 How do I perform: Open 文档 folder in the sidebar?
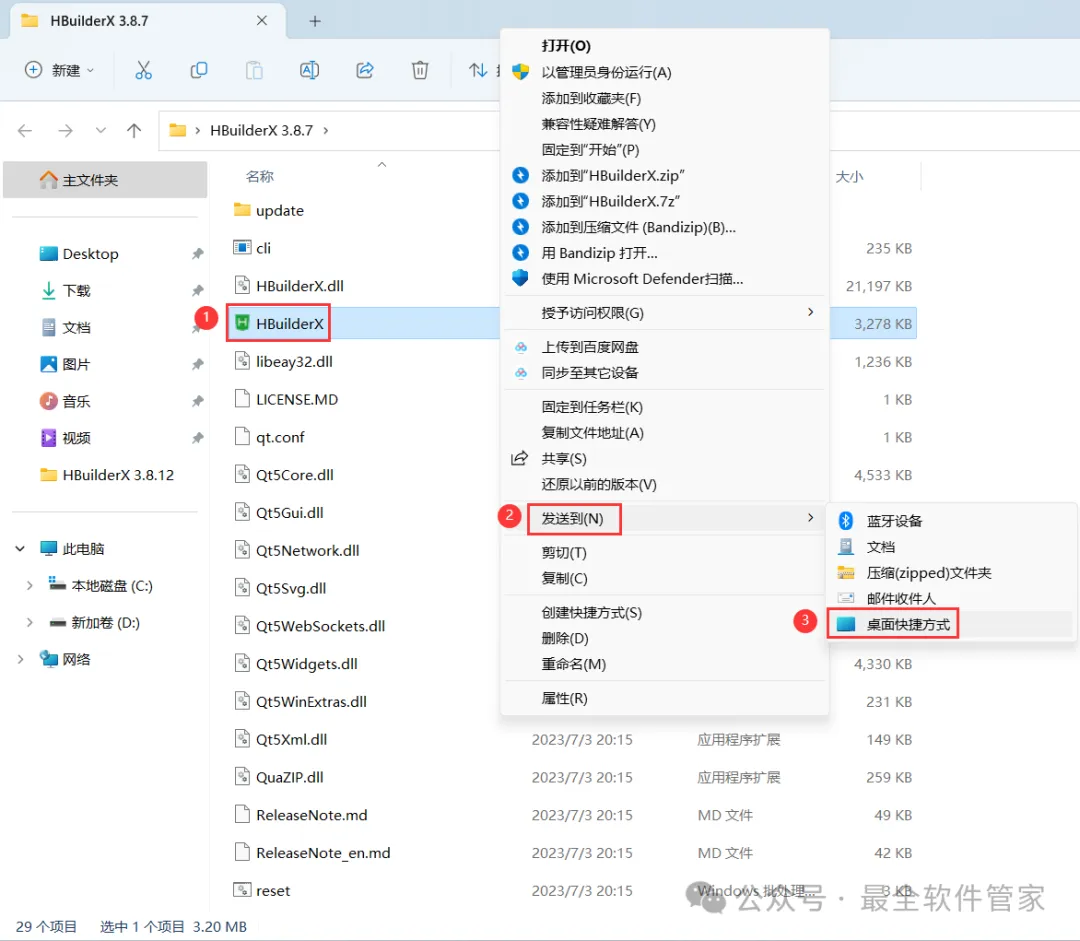(x=76, y=328)
